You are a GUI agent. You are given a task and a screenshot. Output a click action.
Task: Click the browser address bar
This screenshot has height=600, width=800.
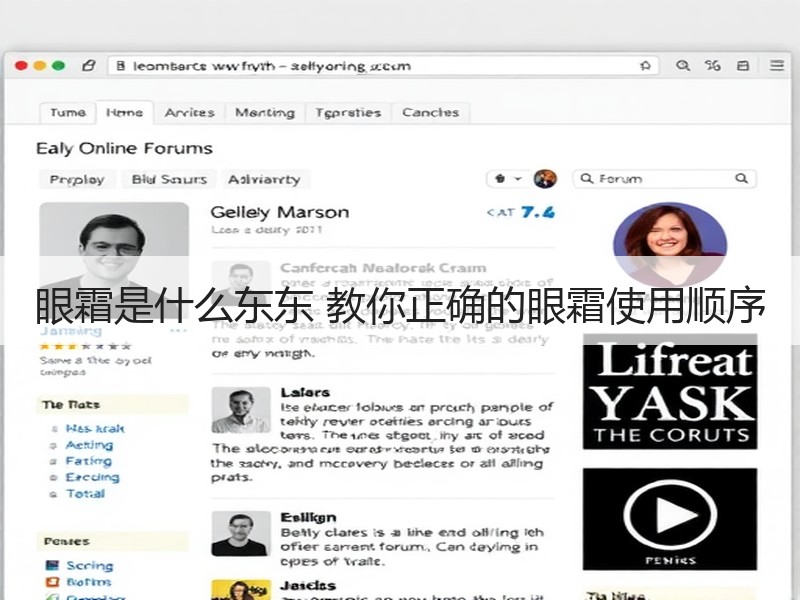(383, 66)
